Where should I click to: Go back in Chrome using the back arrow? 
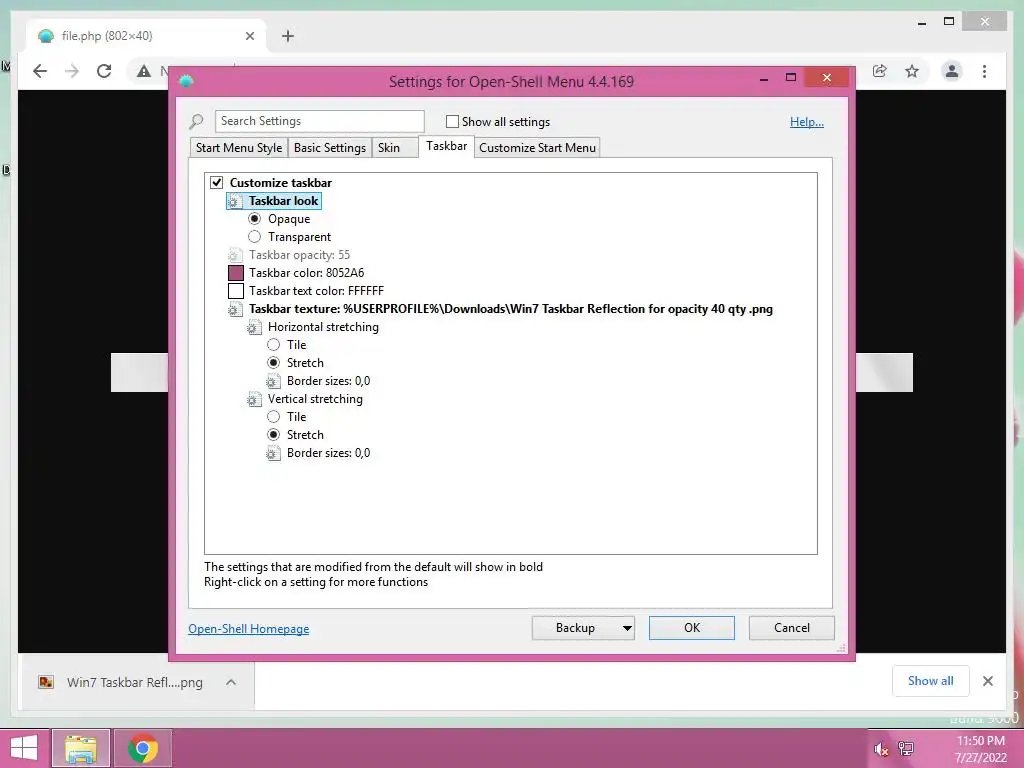(x=40, y=71)
